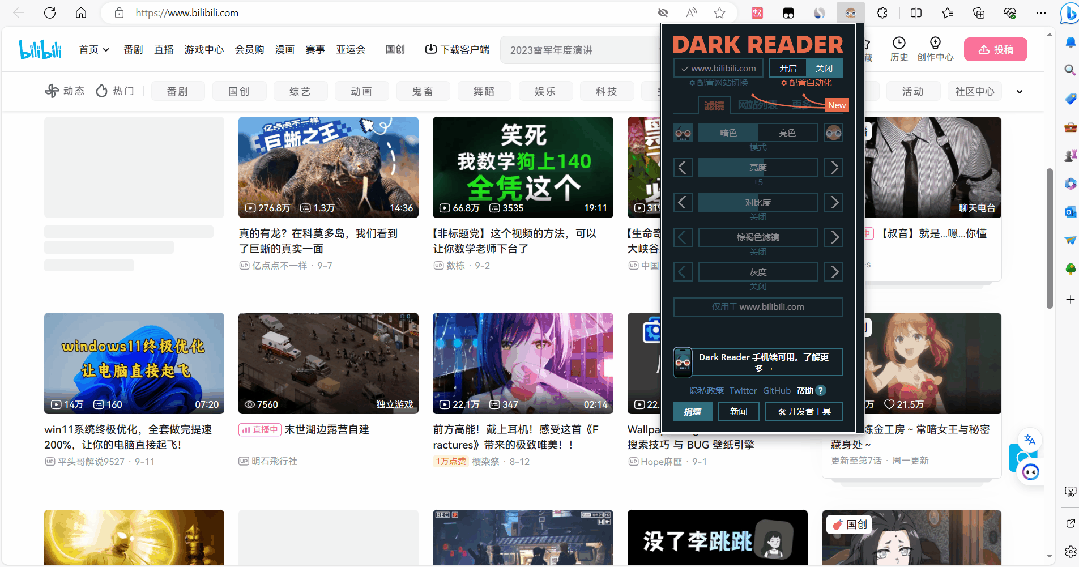
Task: Adjust the 亮度 brightness slider
Action: coord(758,167)
